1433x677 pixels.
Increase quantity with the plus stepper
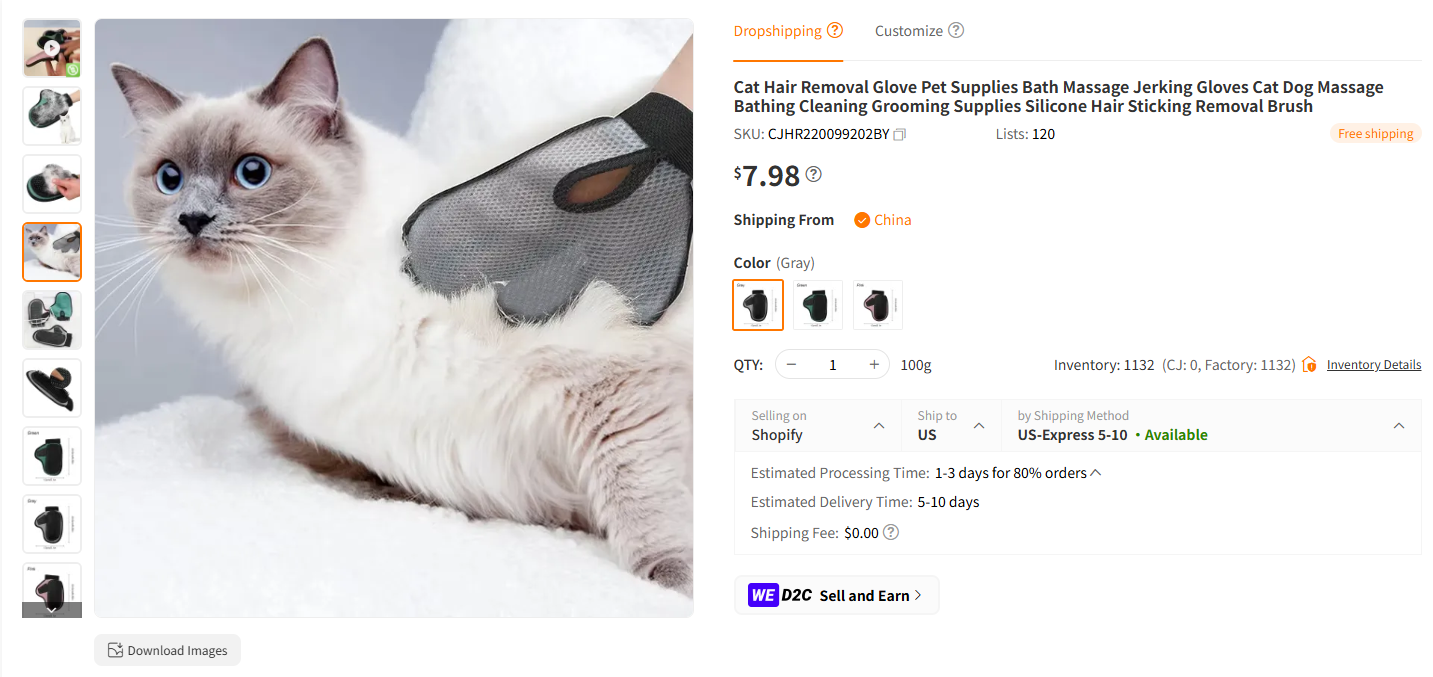(873, 364)
